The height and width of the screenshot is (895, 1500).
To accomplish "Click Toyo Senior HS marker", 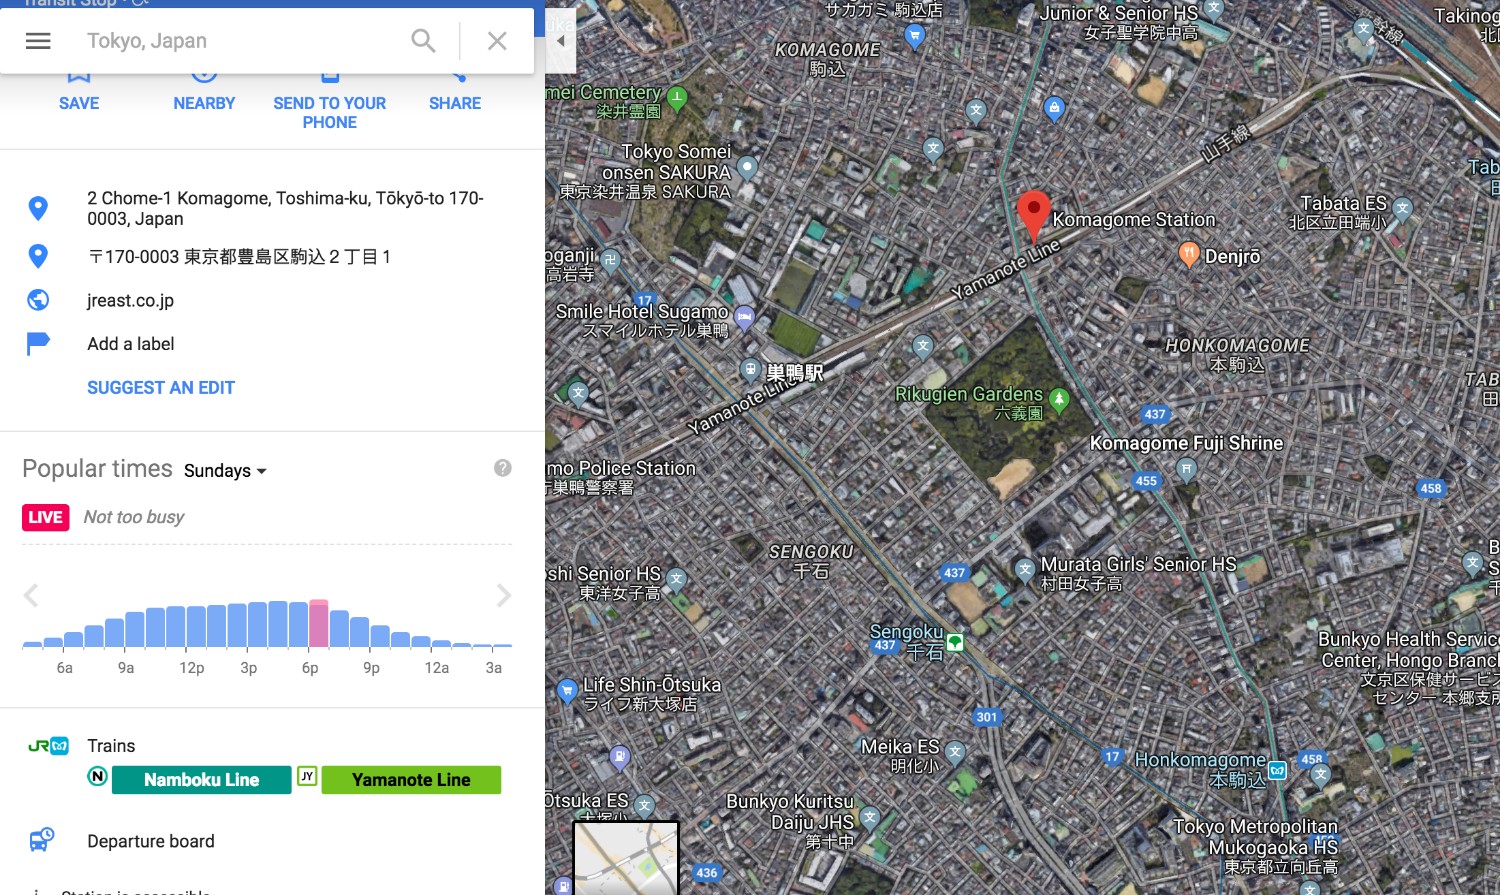I will tap(677, 579).
